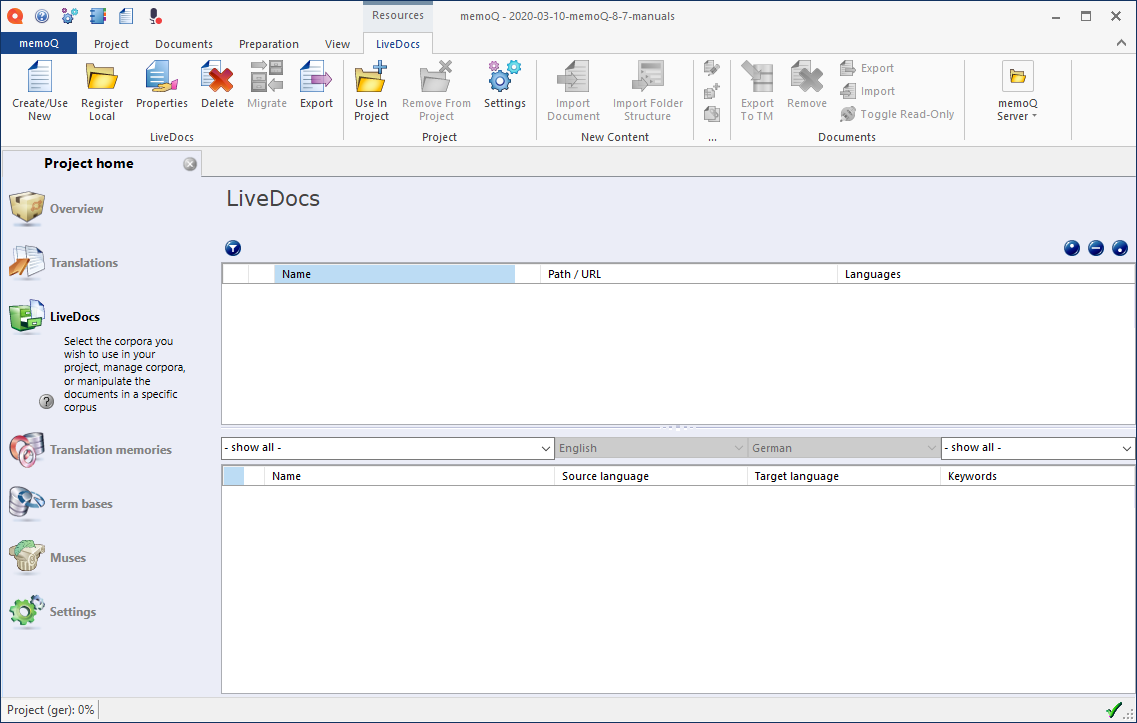The width and height of the screenshot is (1137, 723).
Task: Sort by the Target language column
Action: pyautogui.click(x=843, y=476)
